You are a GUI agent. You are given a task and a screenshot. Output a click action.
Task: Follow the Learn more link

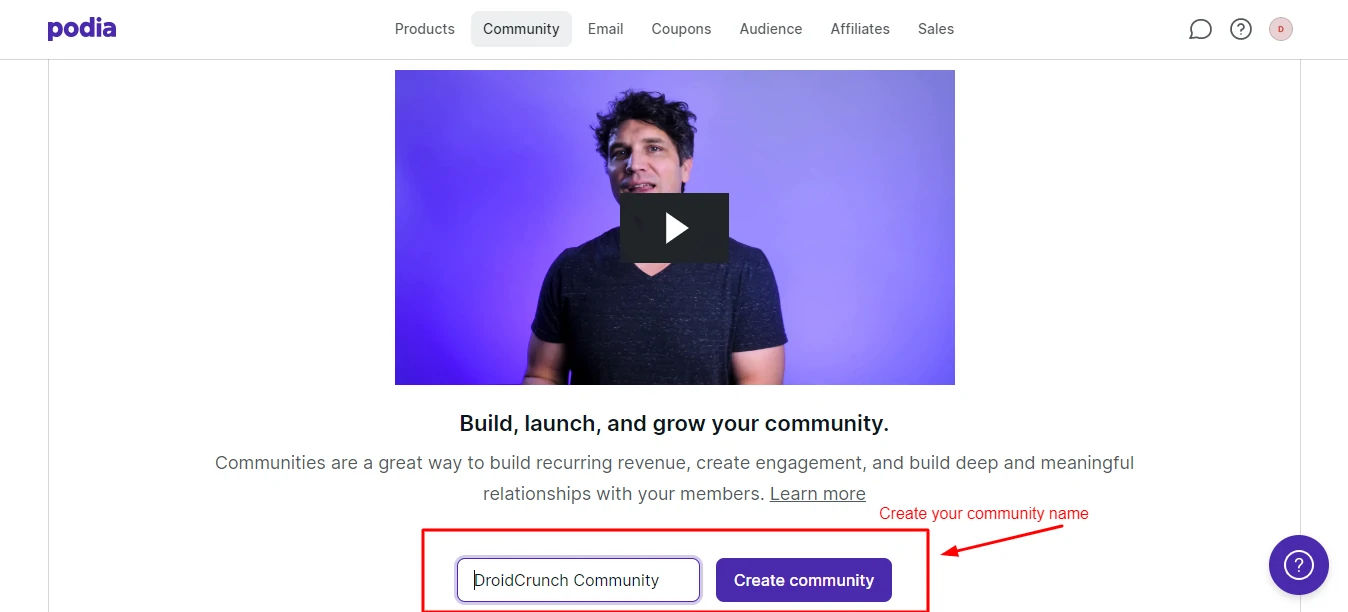click(818, 494)
